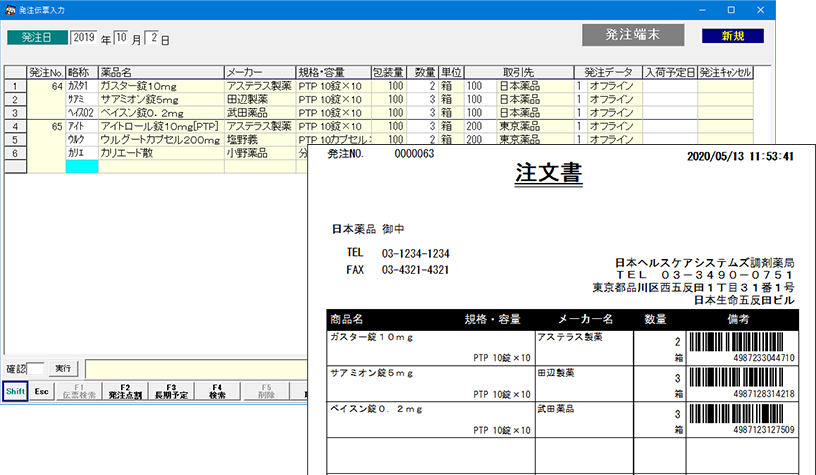
Task: Click the 発注キャンセル column header
Action: tap(725, 72)
